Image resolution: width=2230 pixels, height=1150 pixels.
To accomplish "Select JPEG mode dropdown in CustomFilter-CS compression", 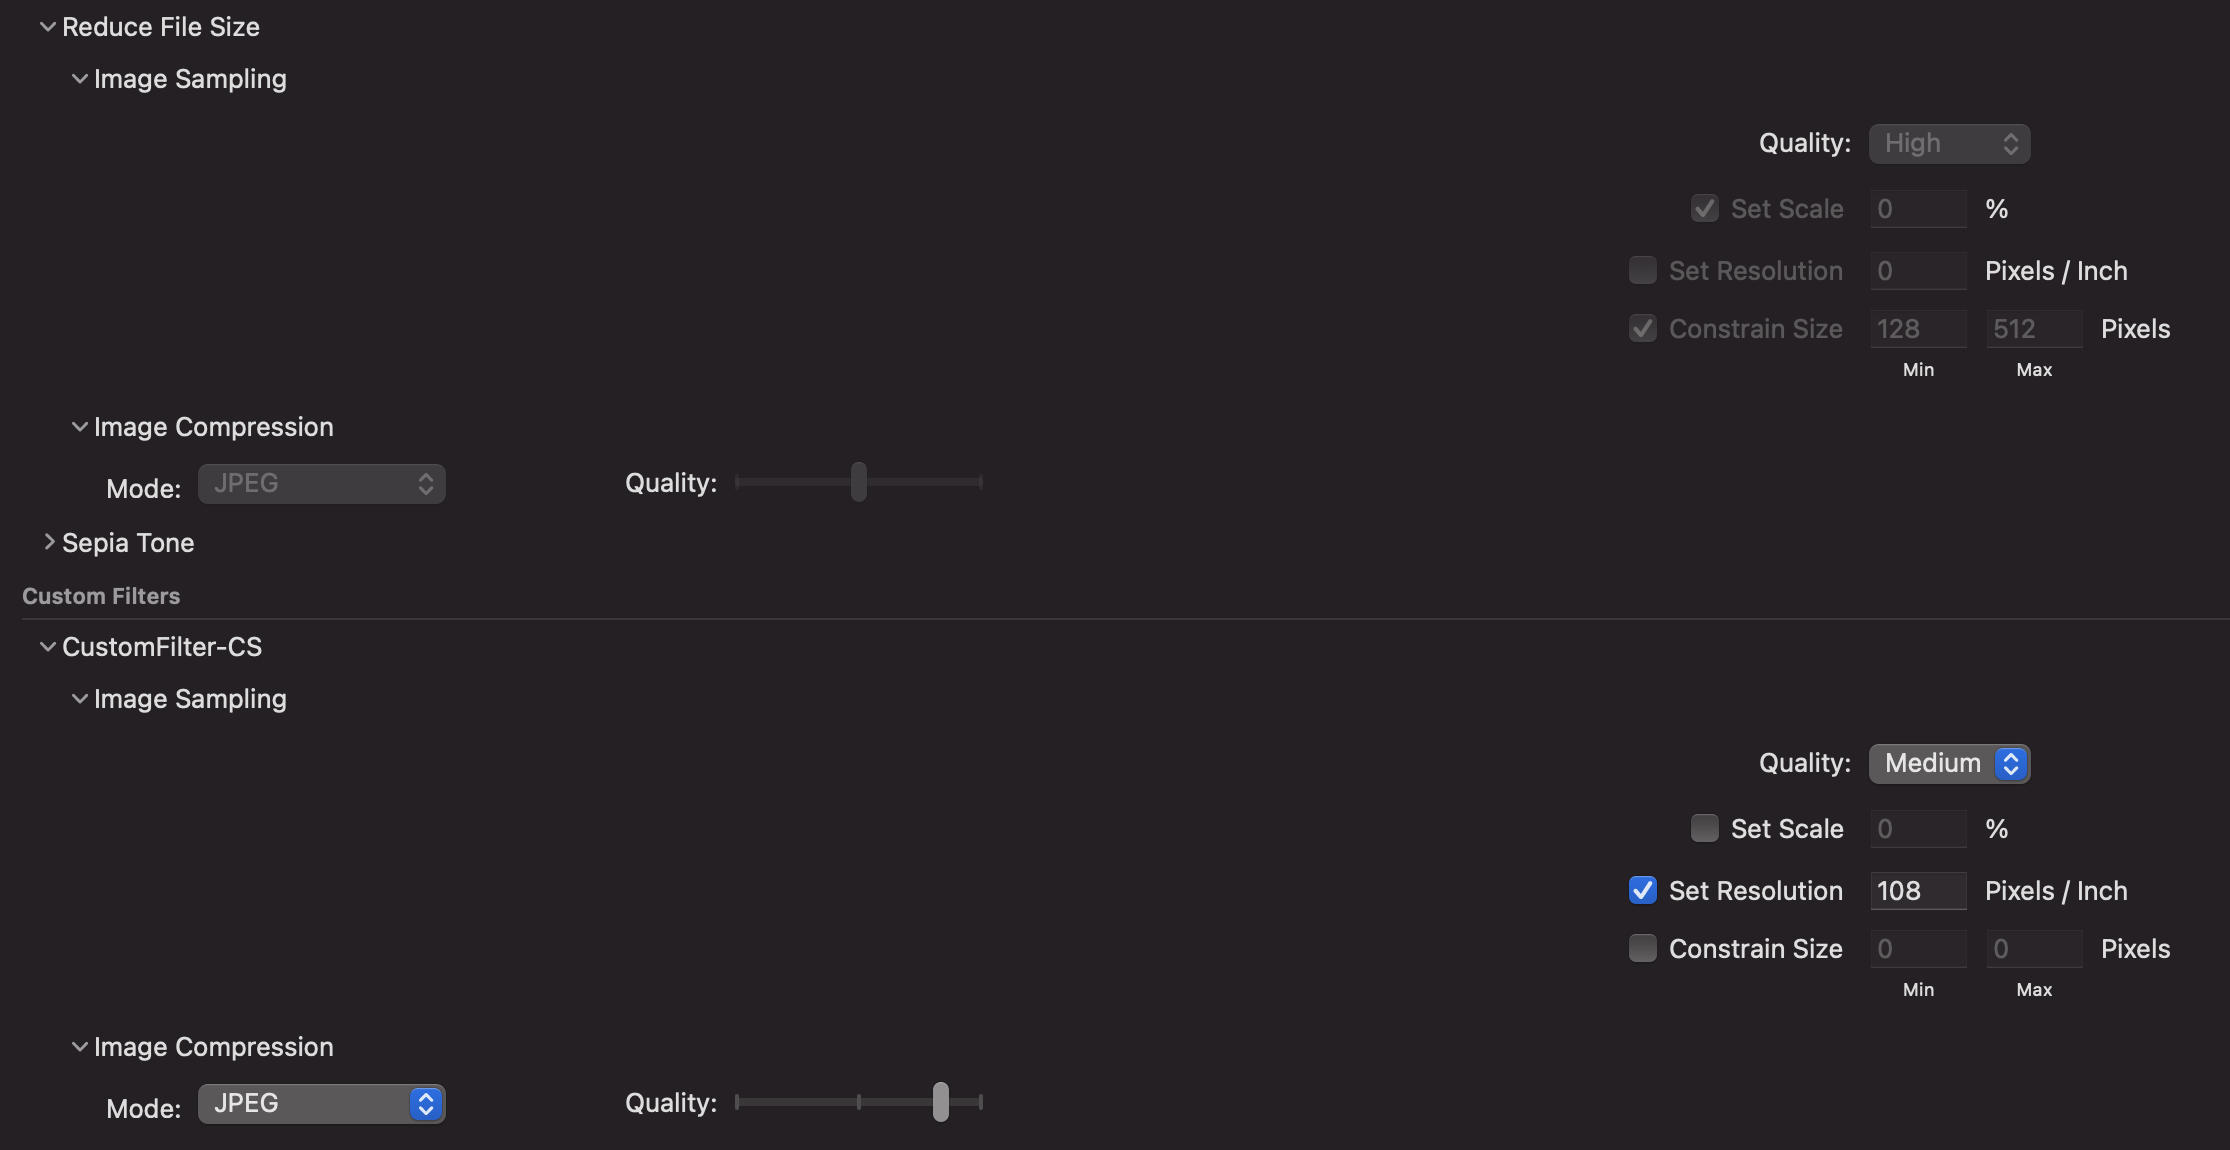I will pyautogui.click(x=321, y=1103).
